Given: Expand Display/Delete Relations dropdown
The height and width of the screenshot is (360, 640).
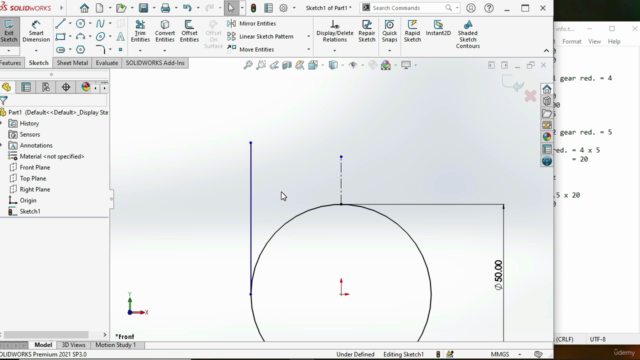Looking at the screenshot, I should click(335, 50).
